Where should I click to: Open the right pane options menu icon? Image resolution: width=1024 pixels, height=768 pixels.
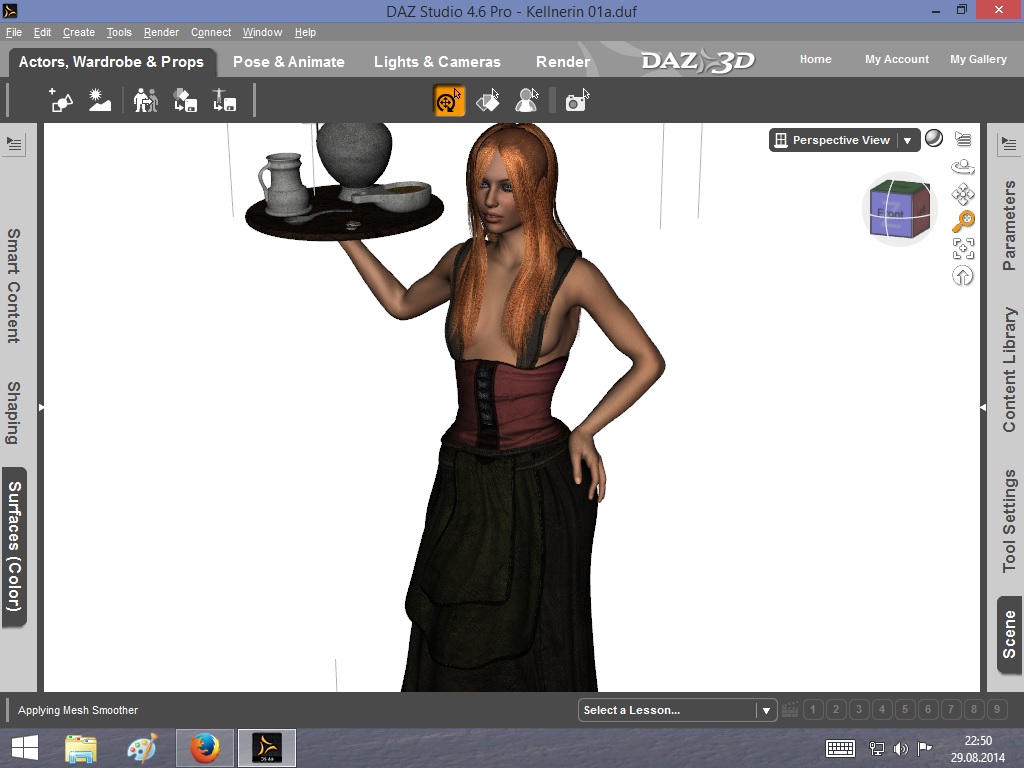tap(1008, 144)
